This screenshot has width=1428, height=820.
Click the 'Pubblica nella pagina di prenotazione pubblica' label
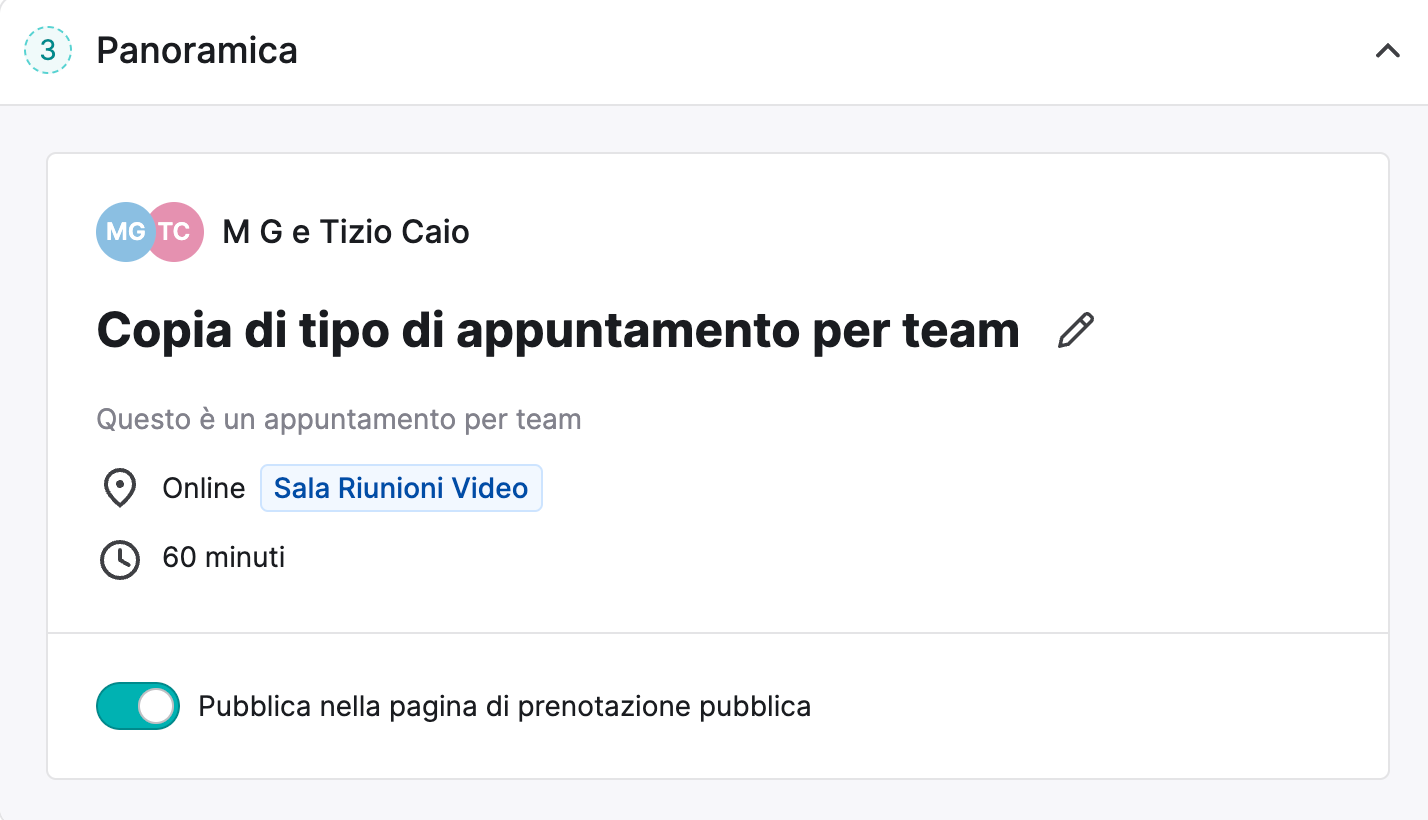504,706
